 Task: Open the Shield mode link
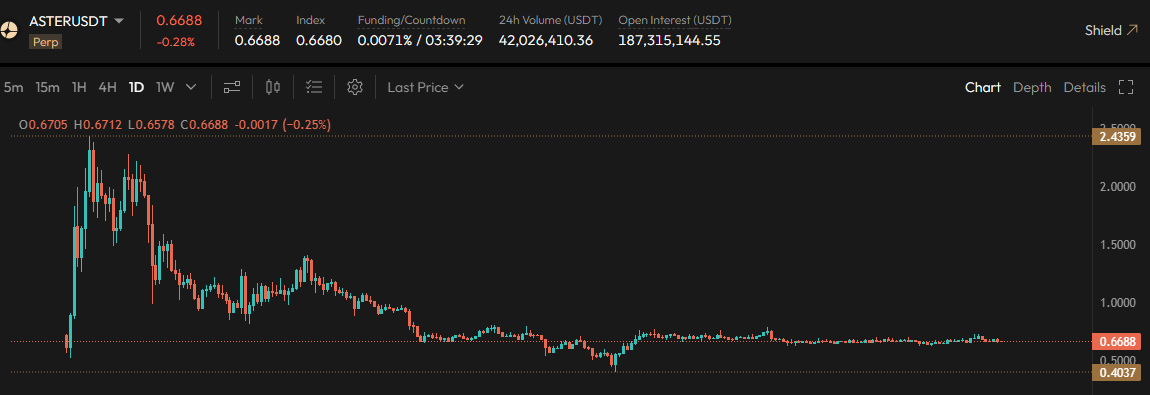[1112, 30]
